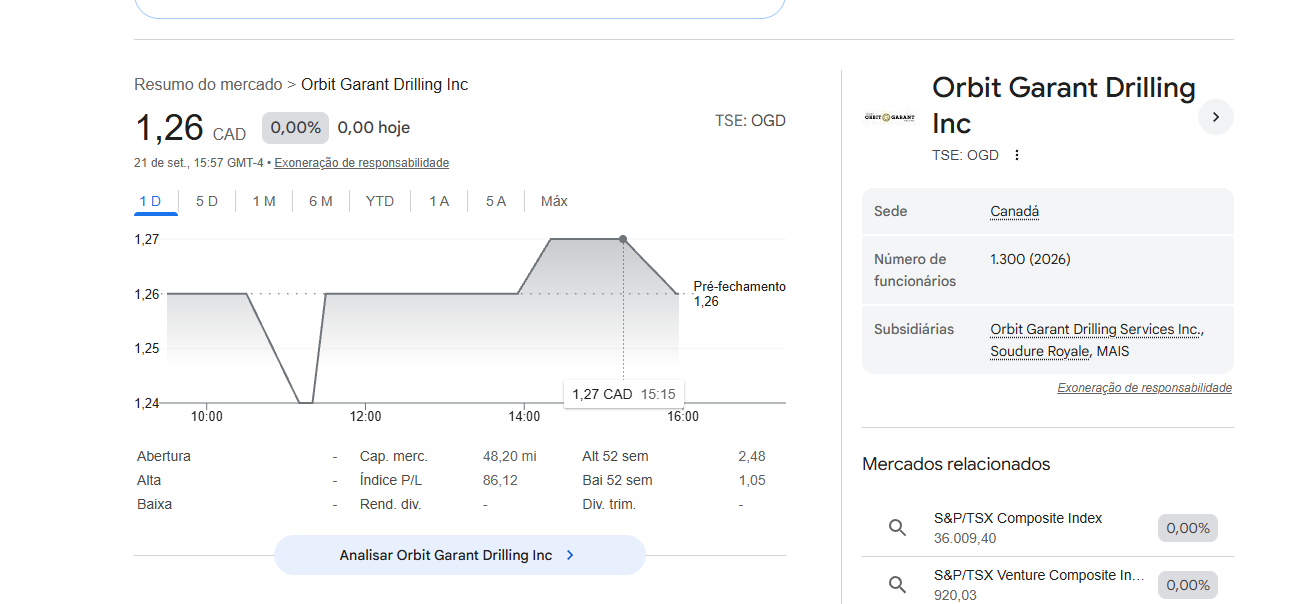Select the 5 A range tab
This screenshot has height=604, width=1316.
click(496, 201)
